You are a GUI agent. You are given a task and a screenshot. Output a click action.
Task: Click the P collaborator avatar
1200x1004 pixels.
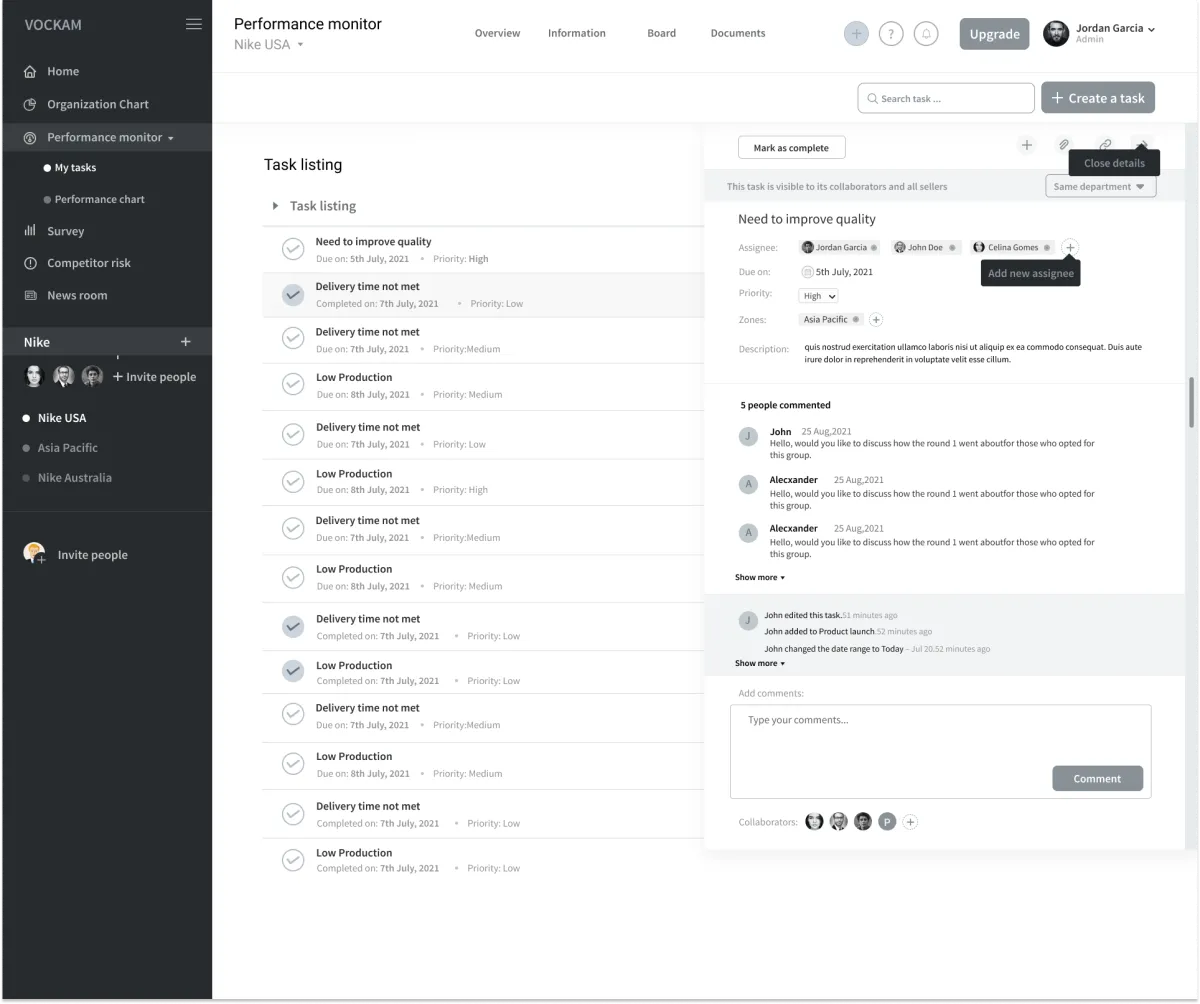click(887, 822)
